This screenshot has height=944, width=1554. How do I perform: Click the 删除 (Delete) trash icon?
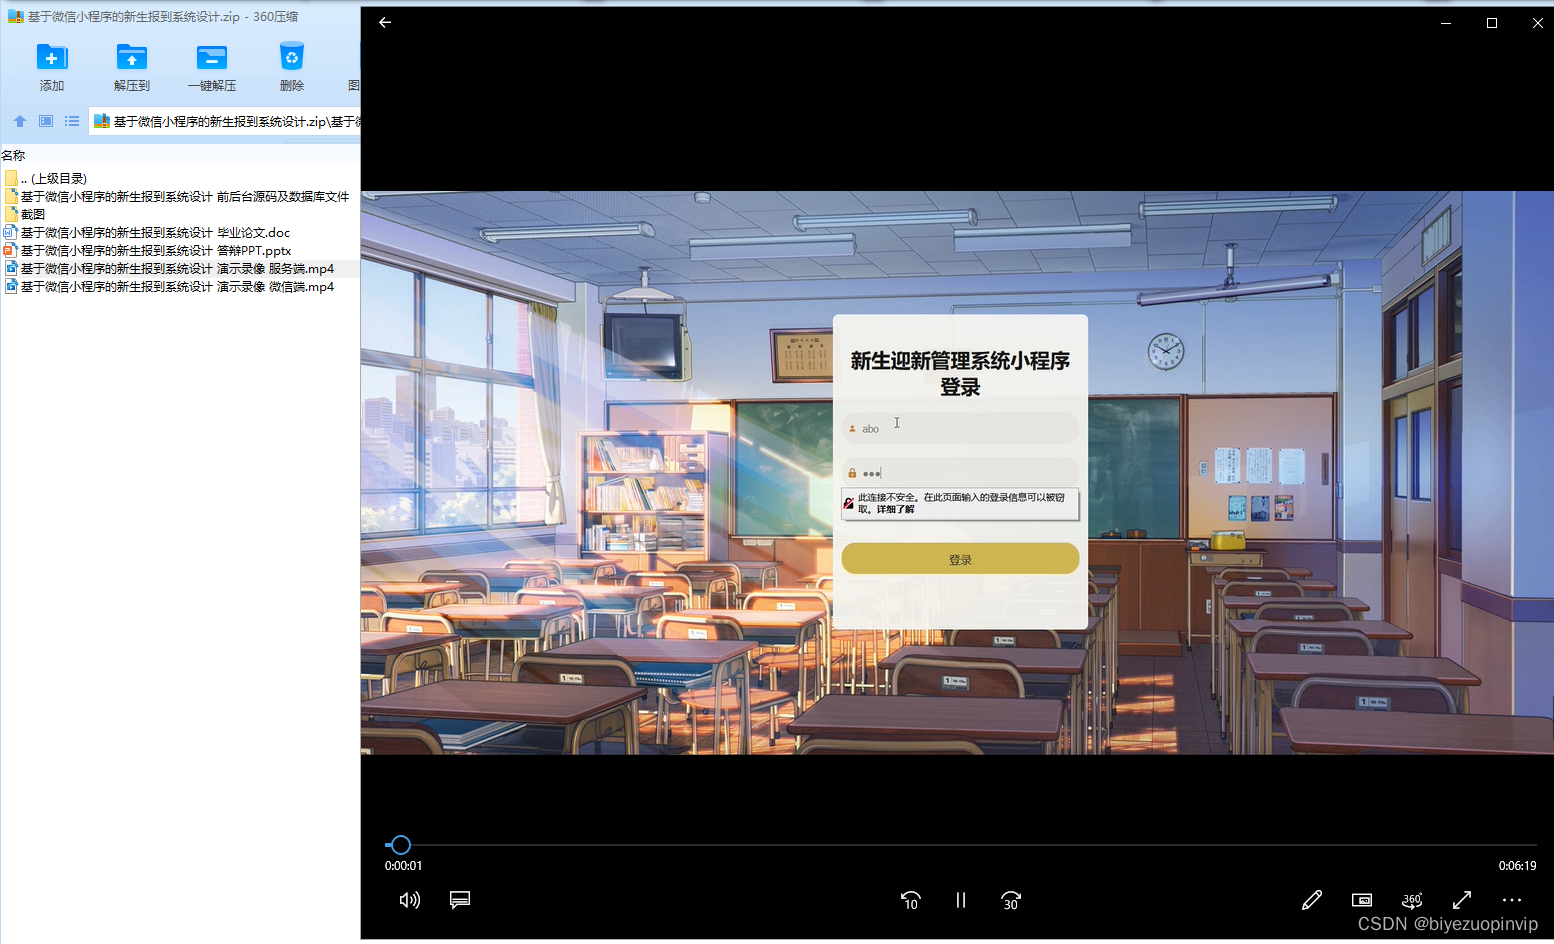point(291,56)
